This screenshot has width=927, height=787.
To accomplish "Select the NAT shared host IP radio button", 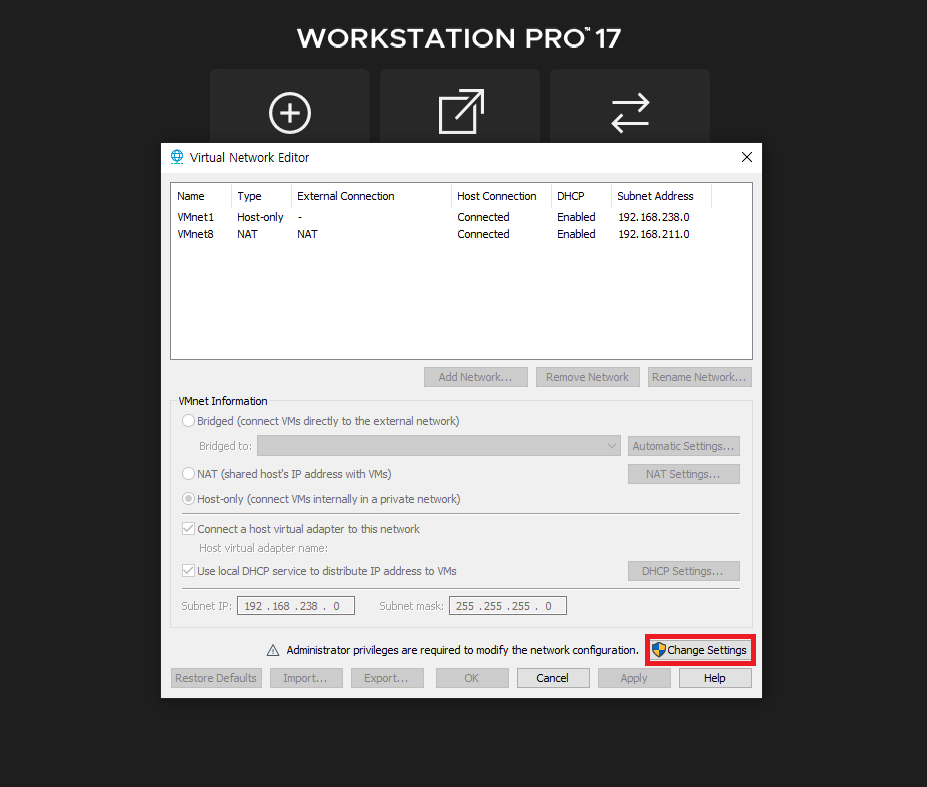I will point(188,474).
